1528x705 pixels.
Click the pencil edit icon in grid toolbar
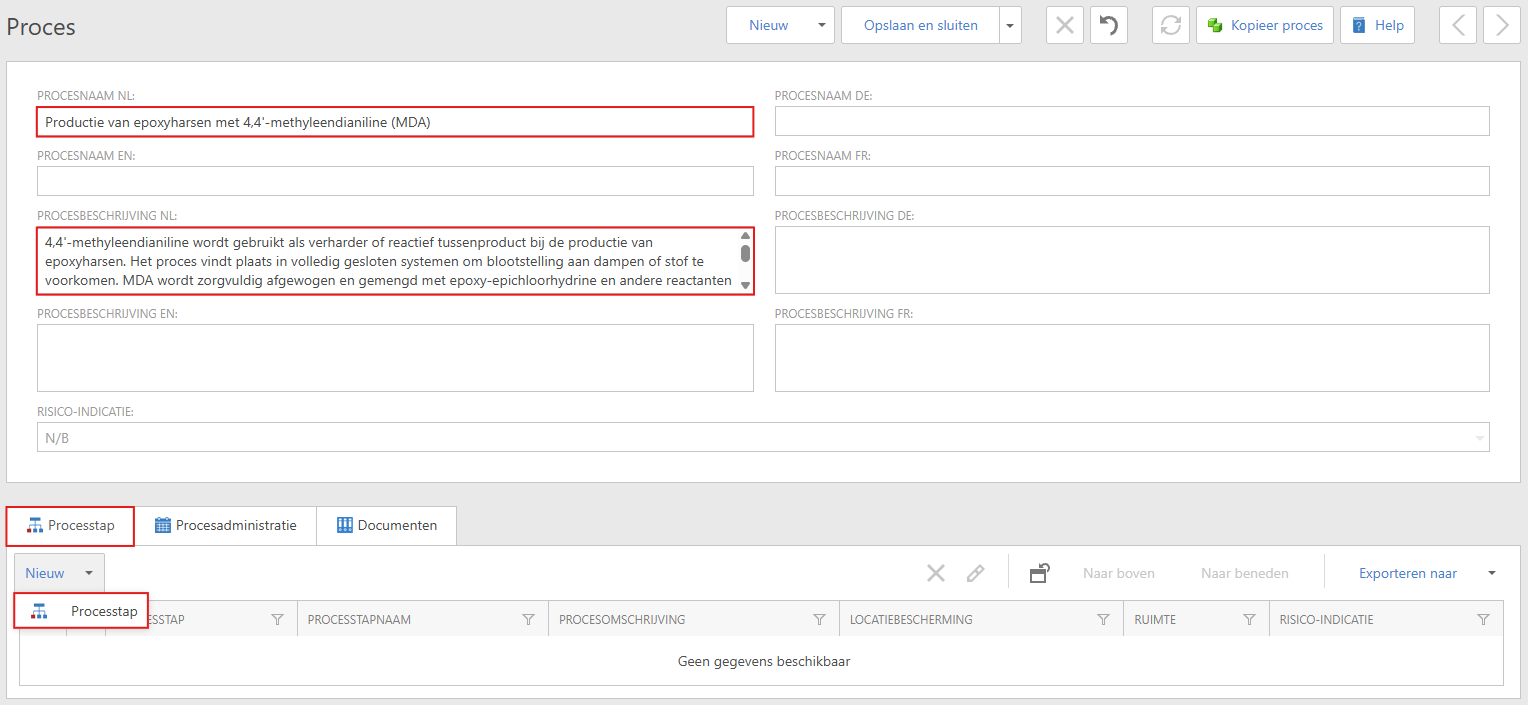pyautogui.click(x=975, y=573)
